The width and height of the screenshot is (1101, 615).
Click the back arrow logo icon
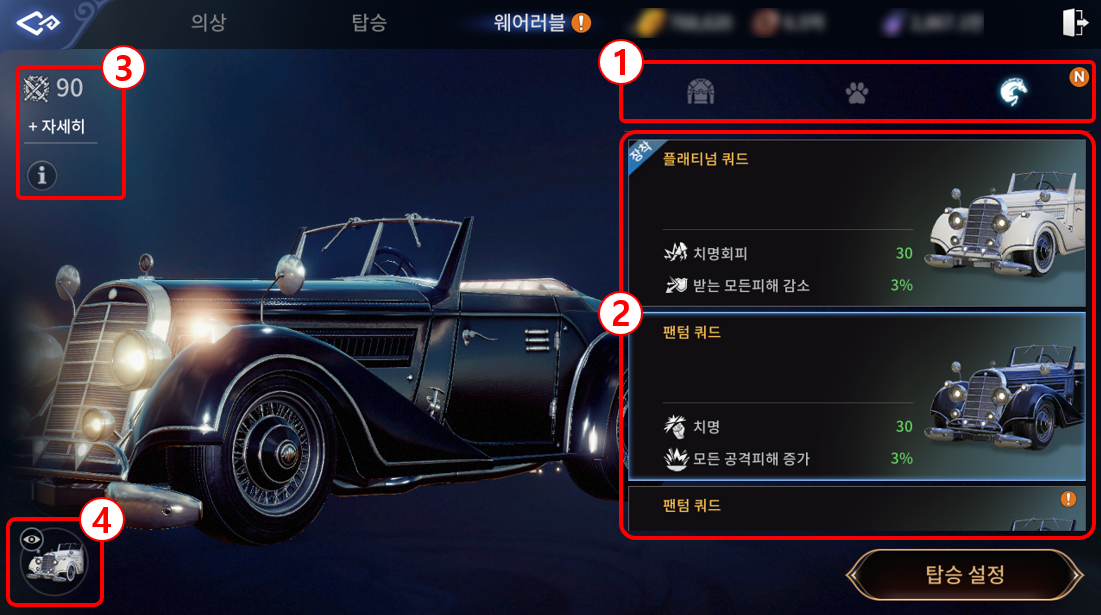click(x=38, y=23)
